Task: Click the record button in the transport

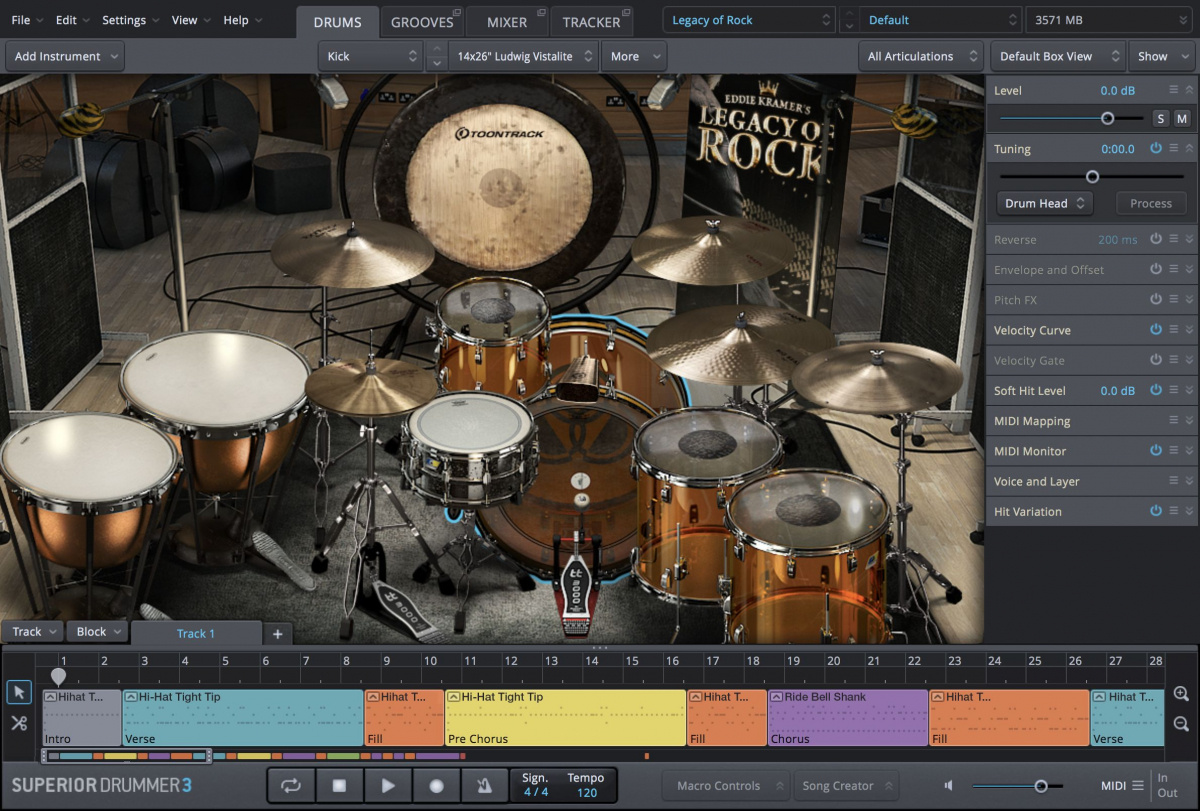Action: 436,785
